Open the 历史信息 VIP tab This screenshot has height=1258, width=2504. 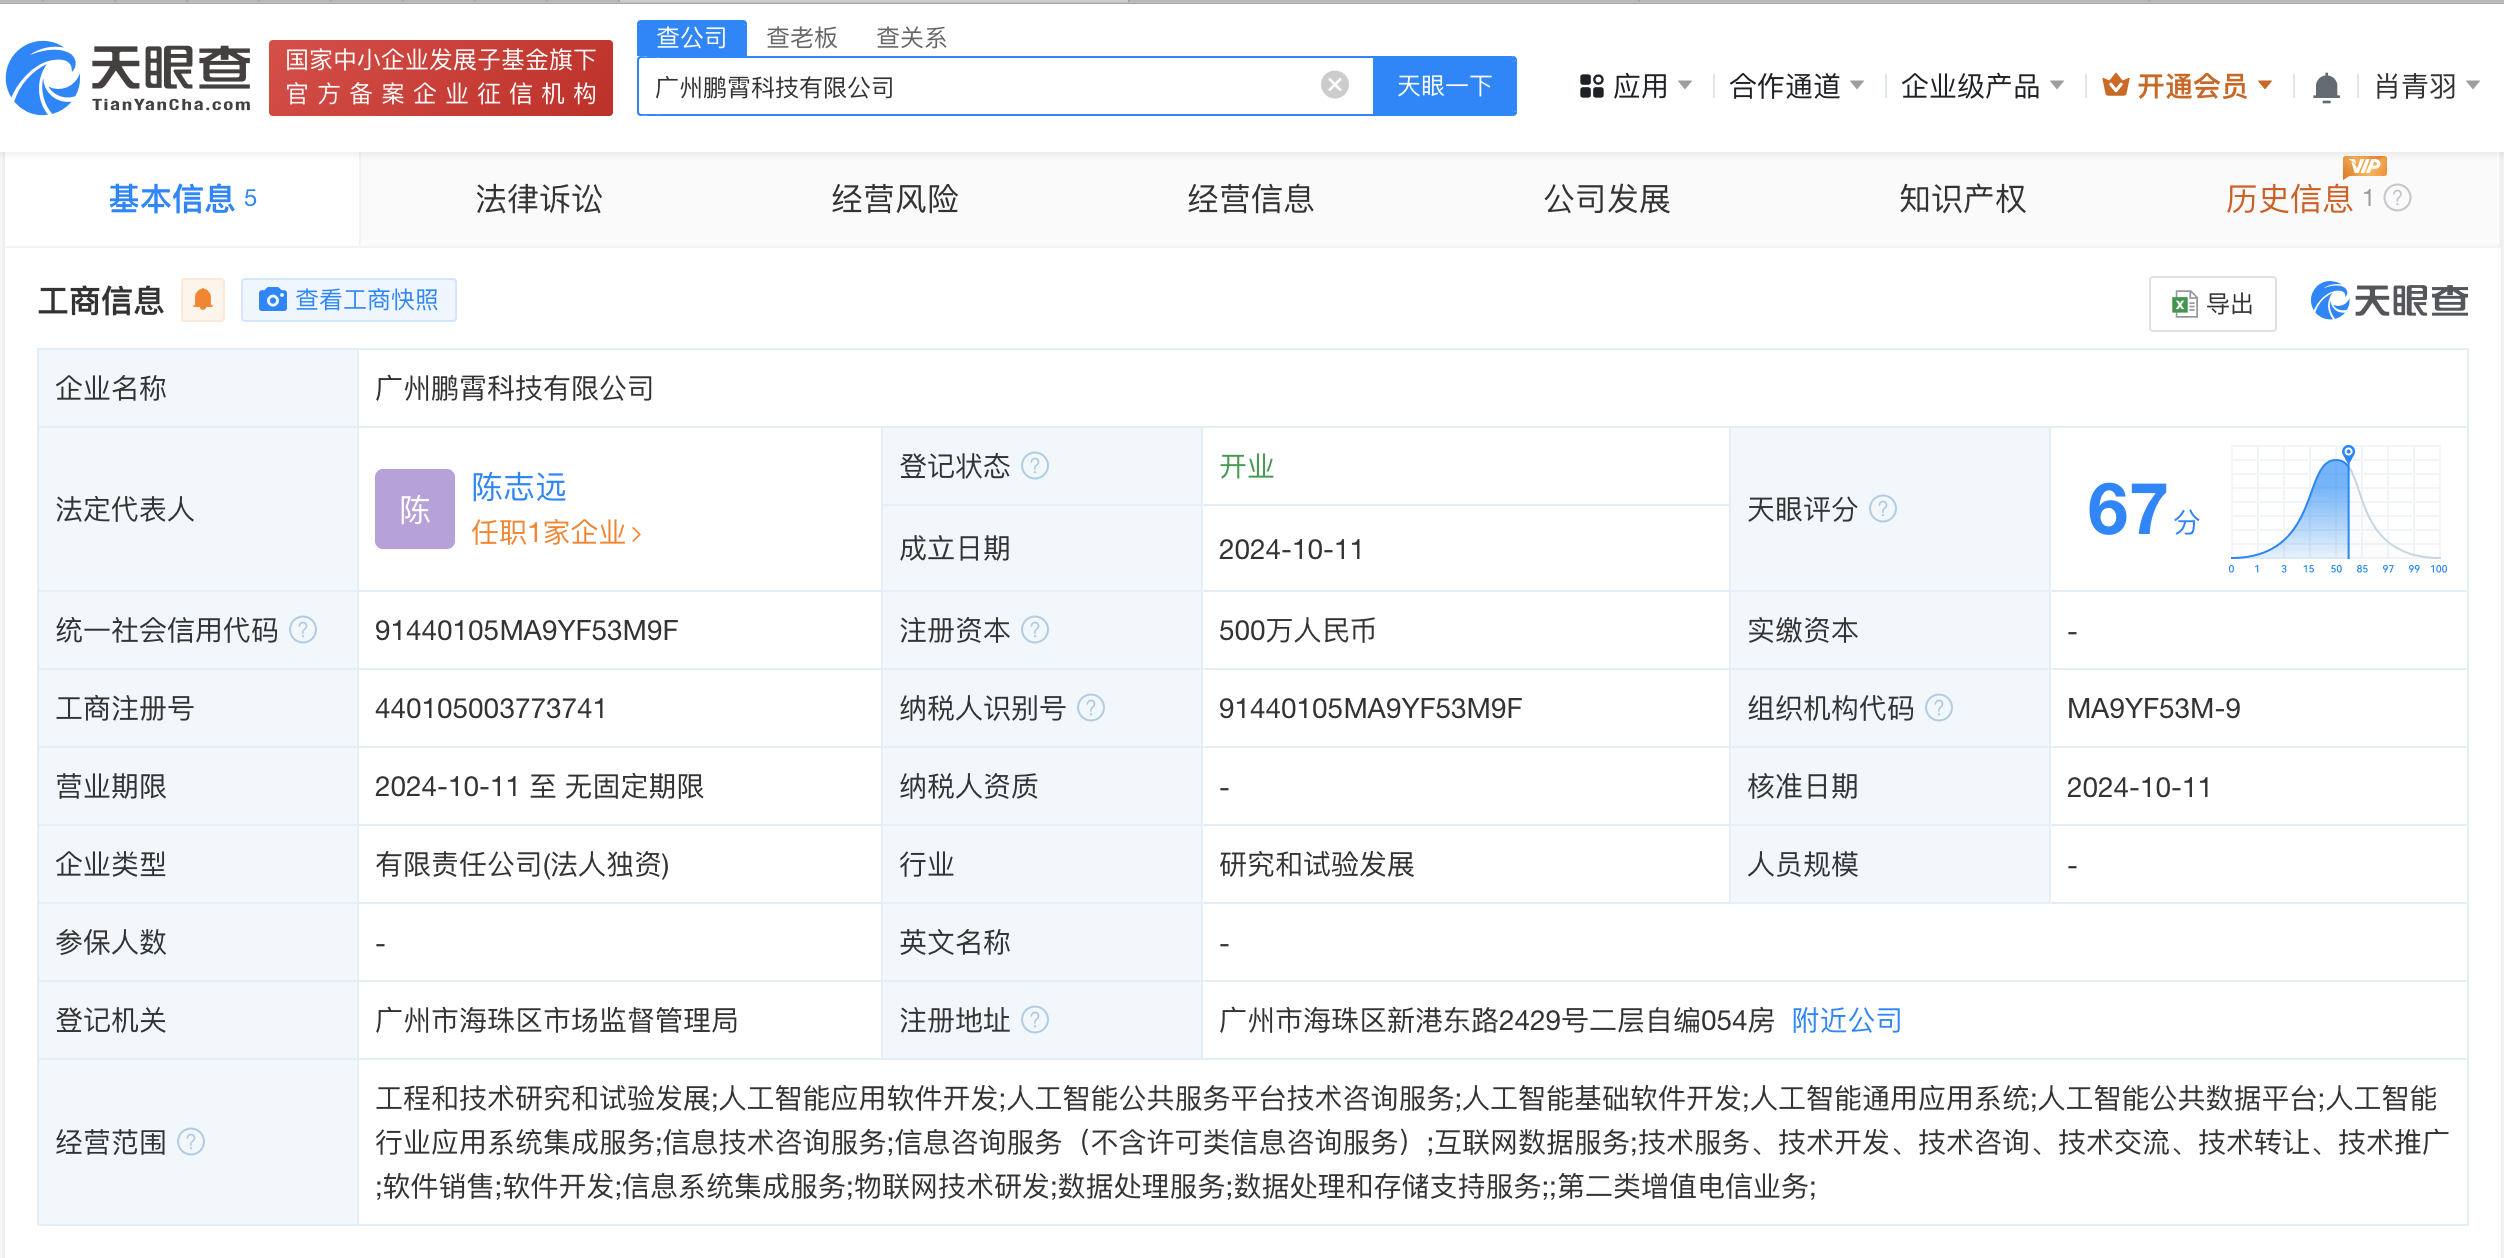click(x=2290, y=199)
